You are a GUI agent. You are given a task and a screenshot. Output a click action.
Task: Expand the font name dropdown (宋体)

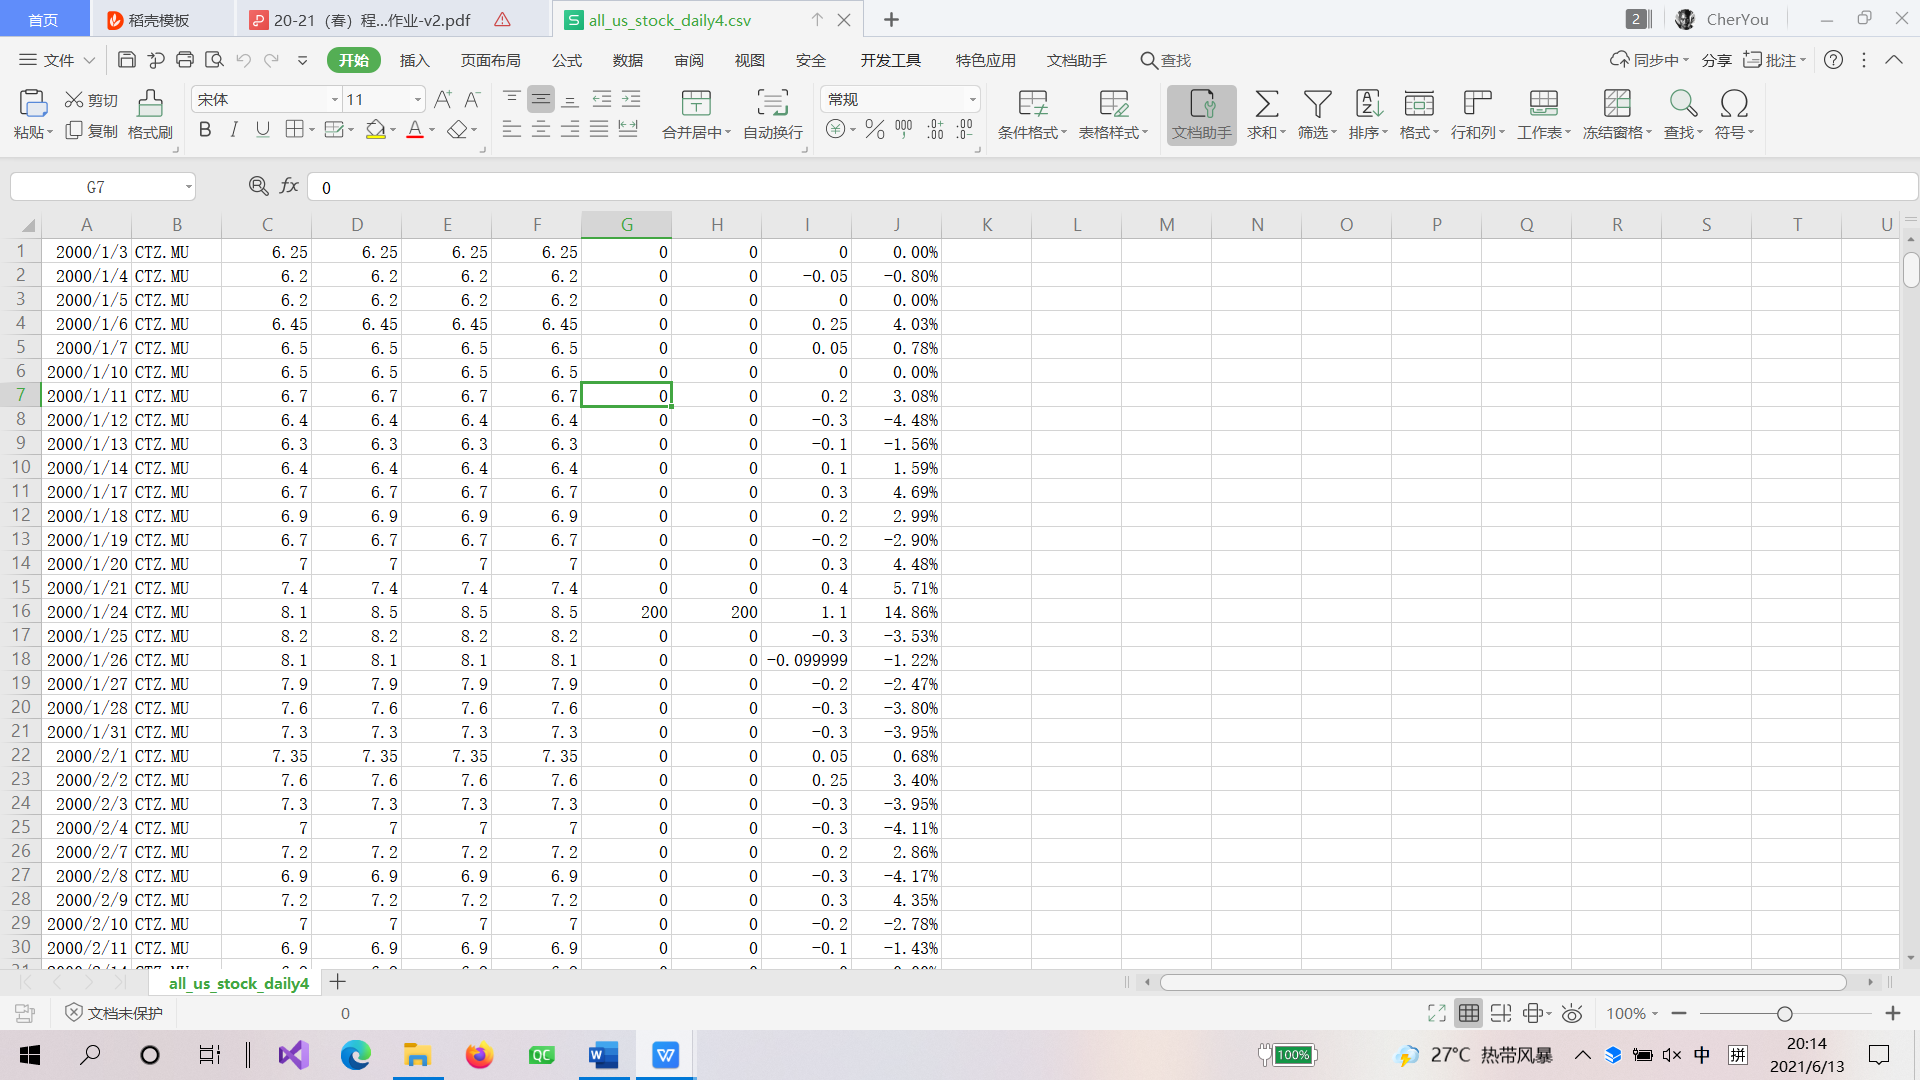[x=335, y=100]
